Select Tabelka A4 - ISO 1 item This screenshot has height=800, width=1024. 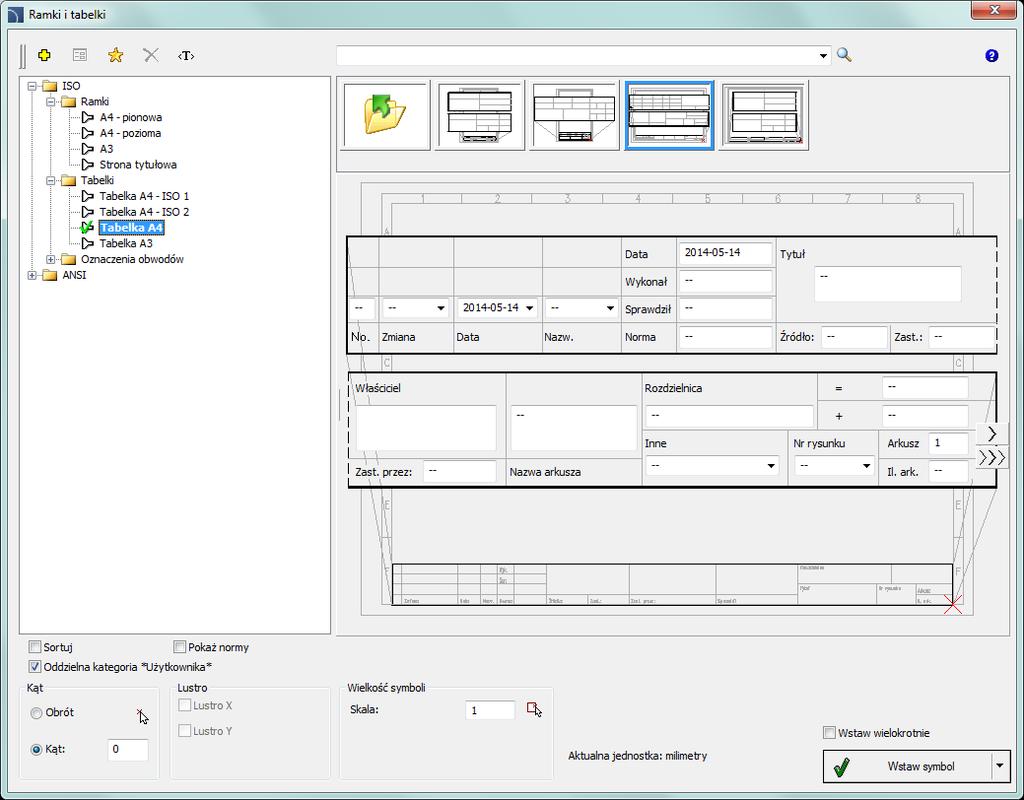[144, 196]
